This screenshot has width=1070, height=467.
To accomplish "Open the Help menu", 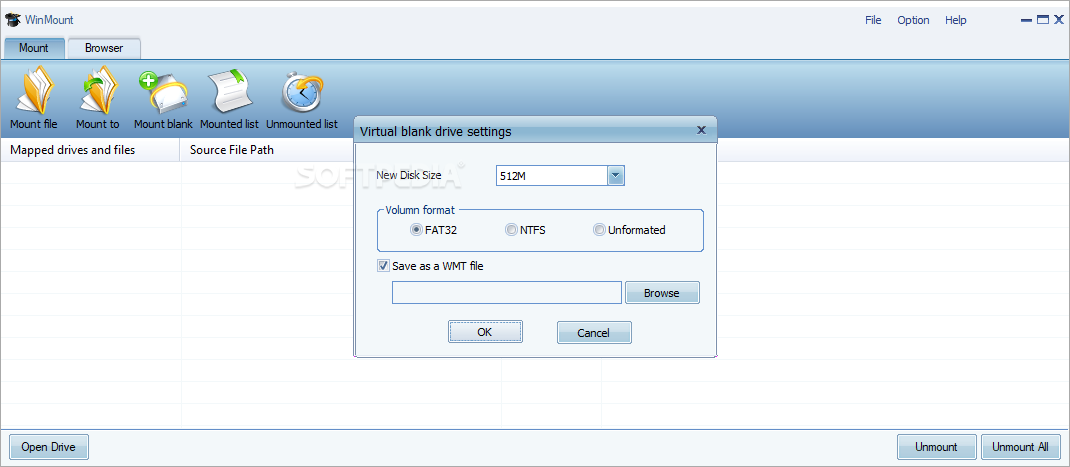I will [955, 20].
